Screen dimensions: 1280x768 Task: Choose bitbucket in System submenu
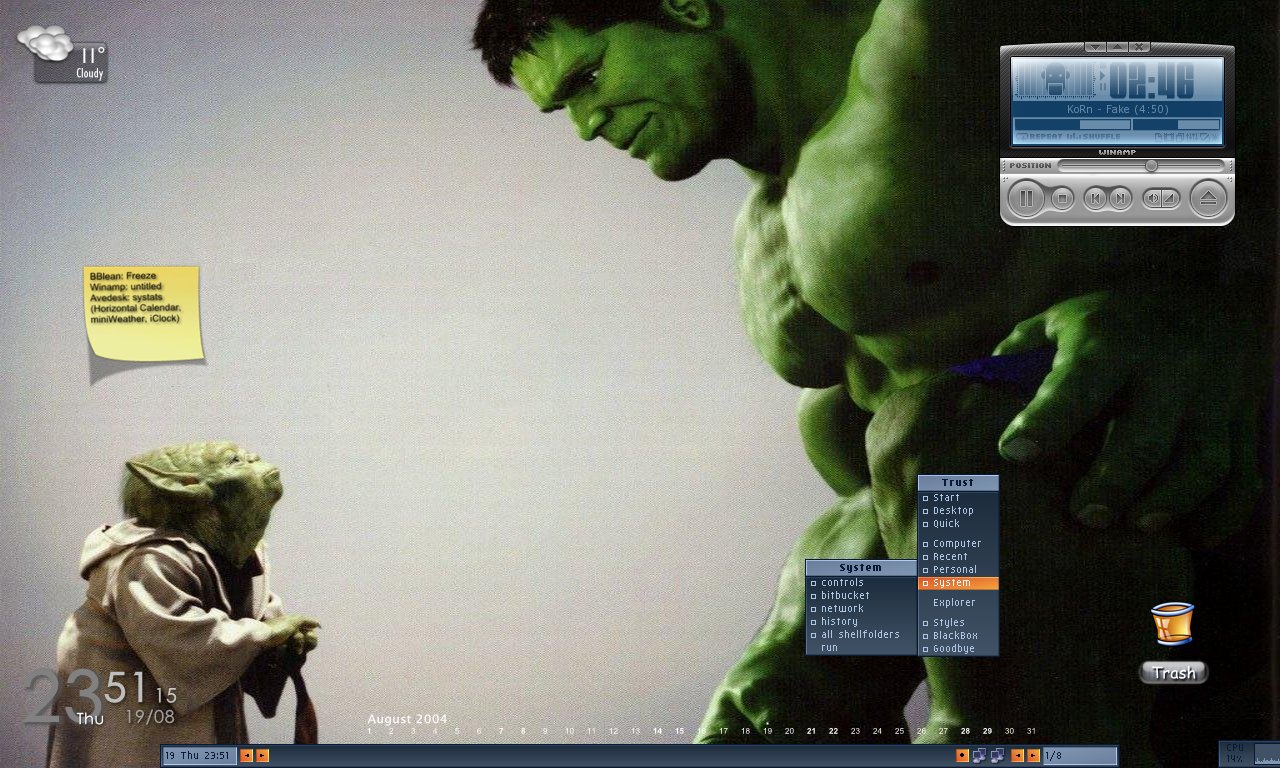coord(861,595)
